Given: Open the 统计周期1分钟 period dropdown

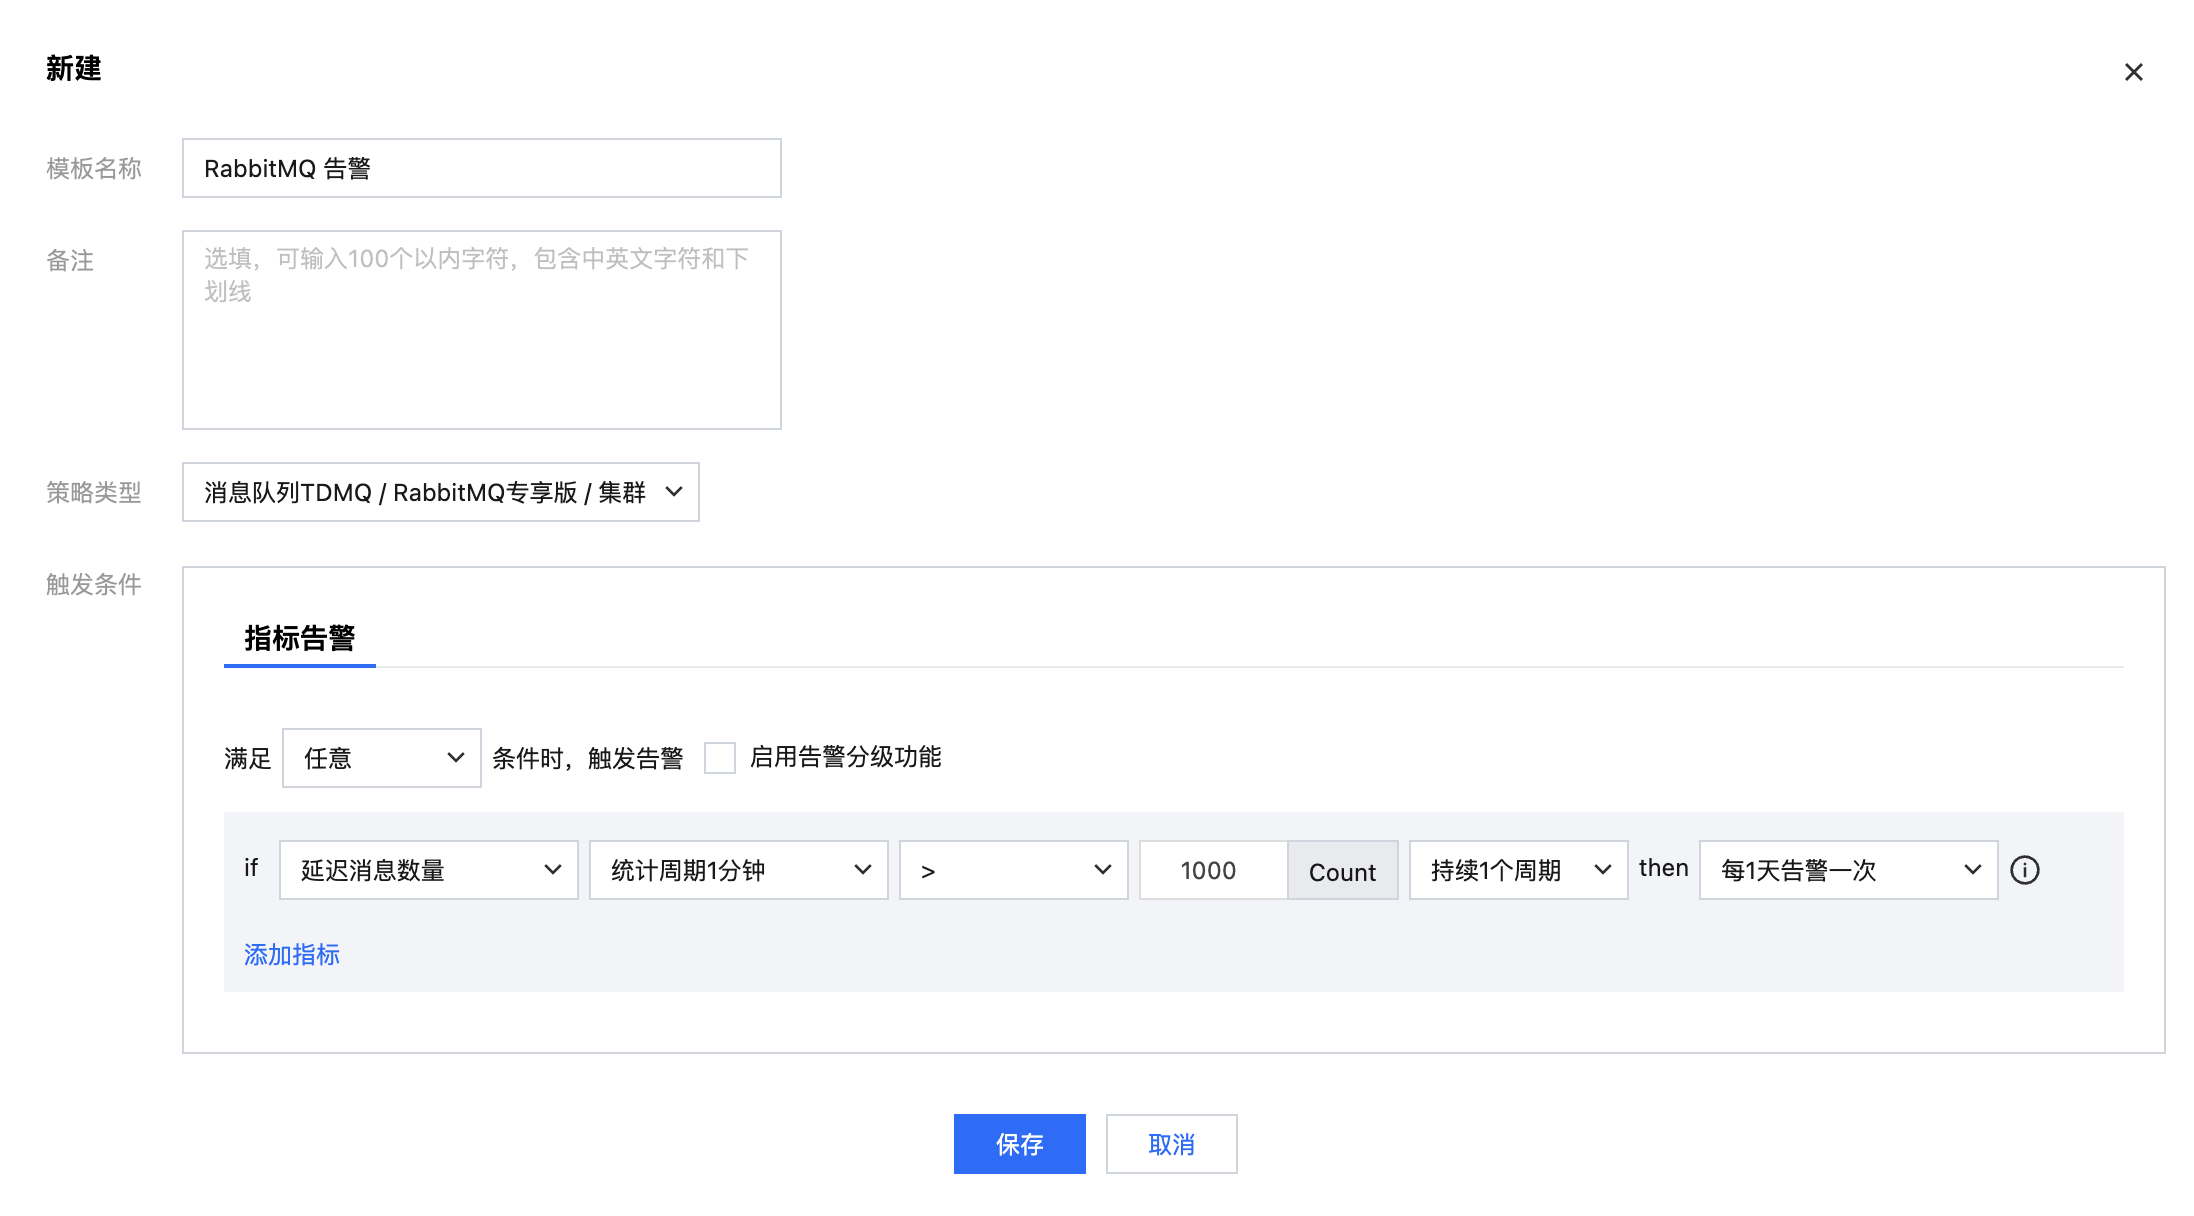Looking at the screenshot, I should click(738, 870).
